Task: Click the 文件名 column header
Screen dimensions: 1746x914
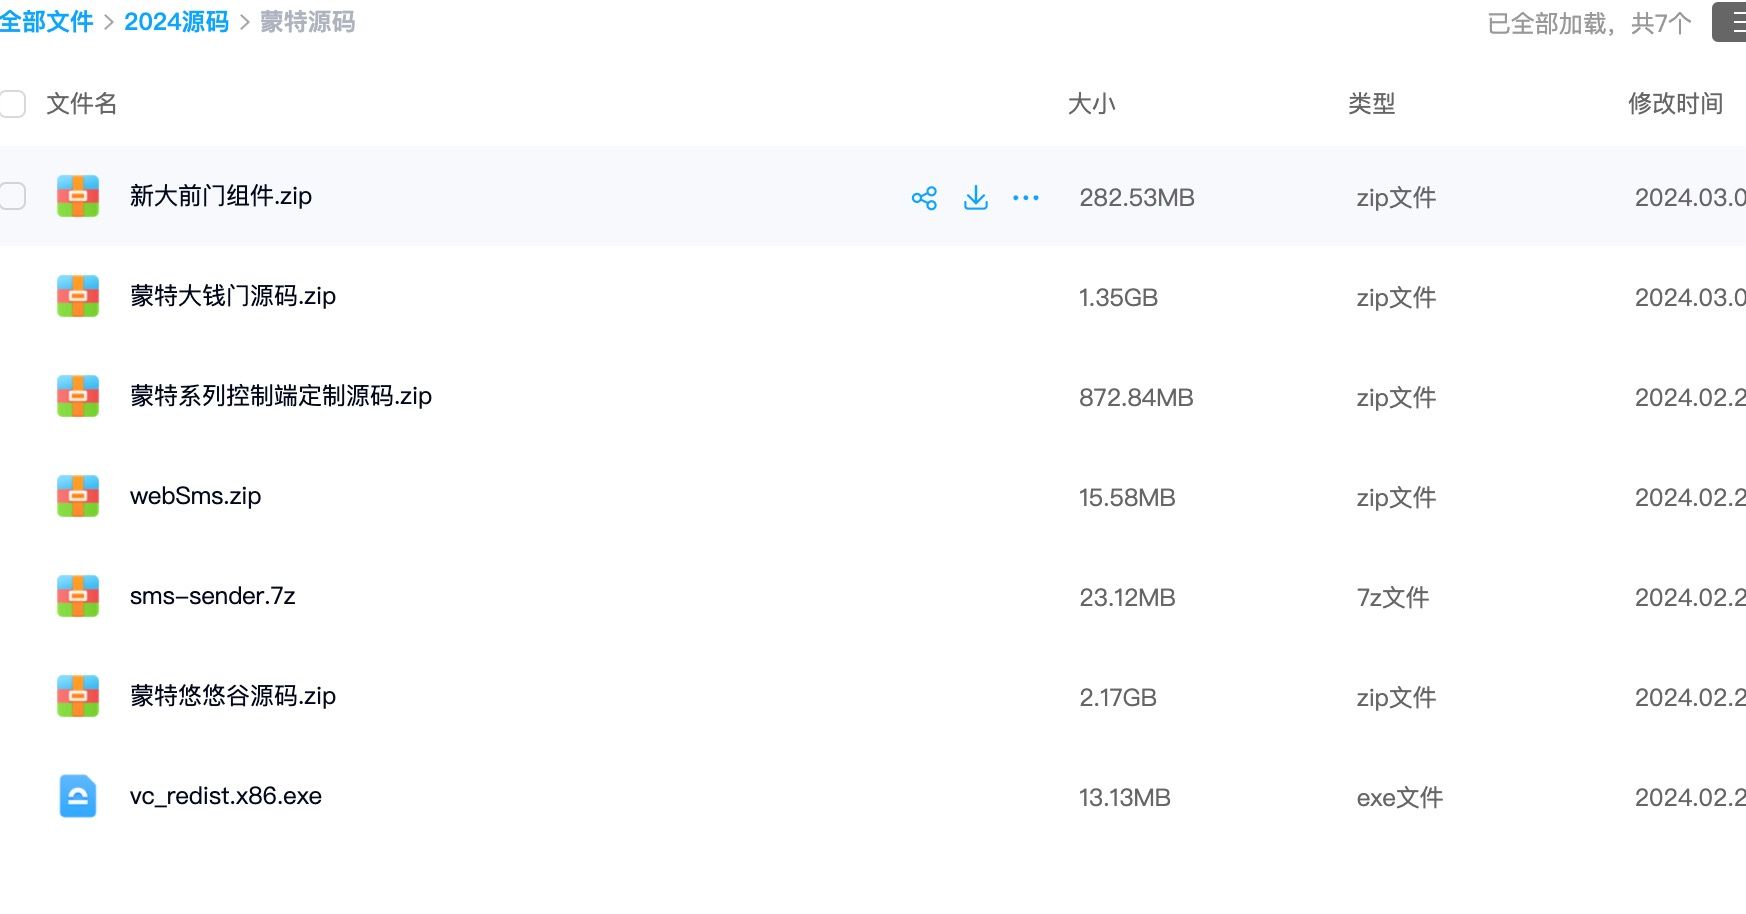Action: click(x=82, y=104)
